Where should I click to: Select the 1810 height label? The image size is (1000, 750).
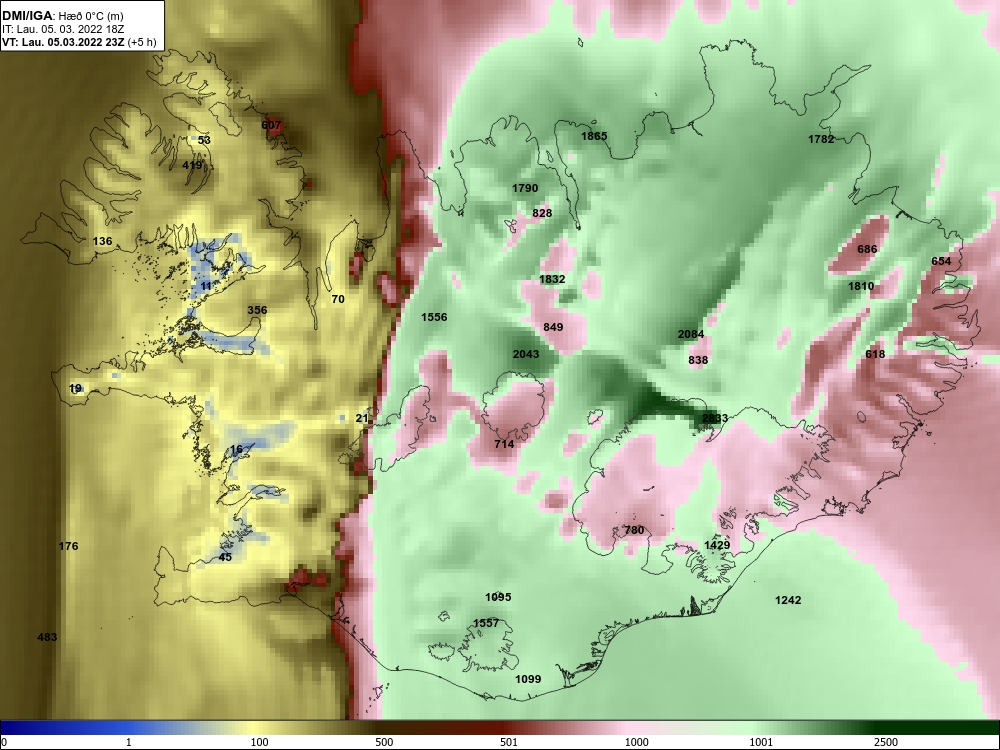click(x=861, y=287)
